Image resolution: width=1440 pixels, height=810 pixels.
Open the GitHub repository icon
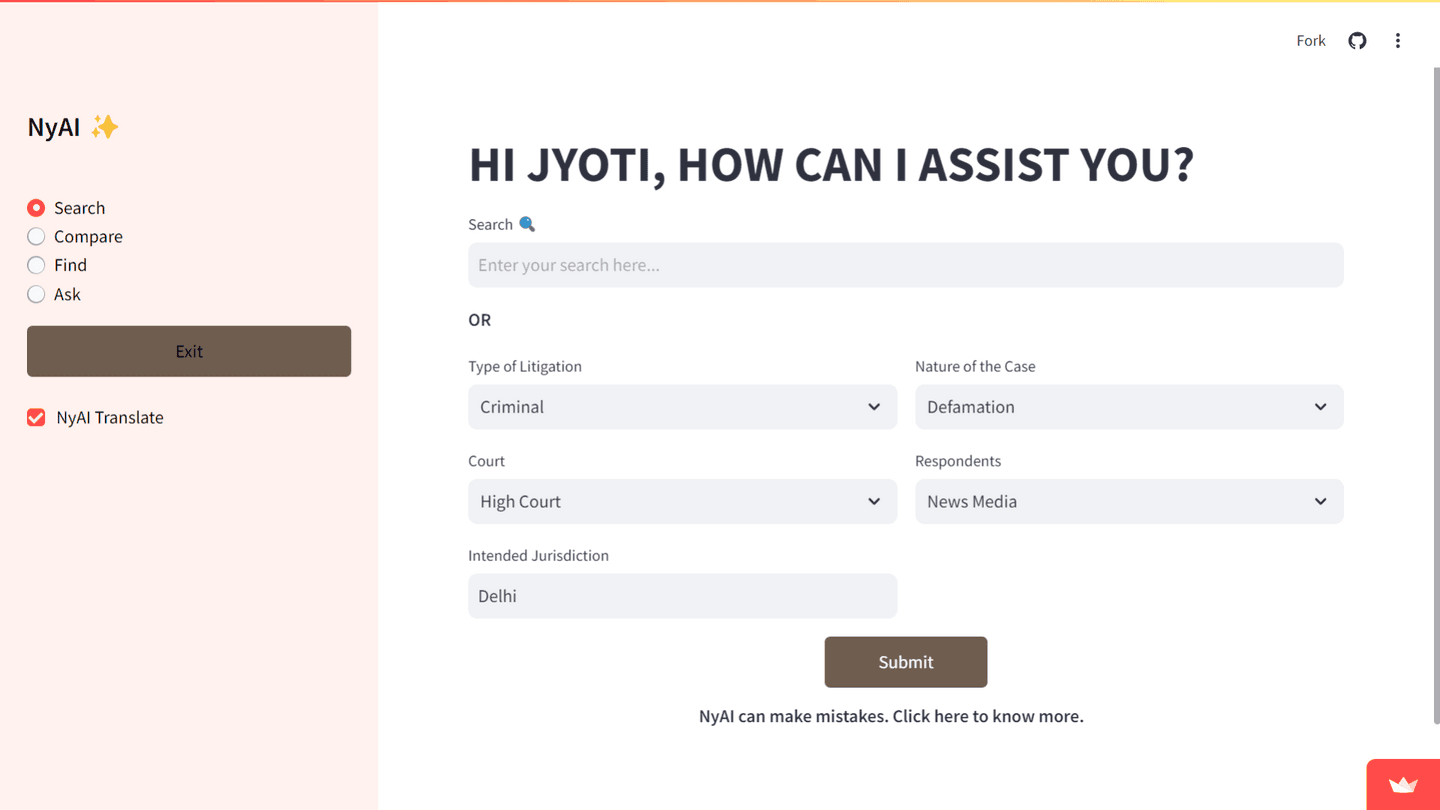[x=1357, y=41]
